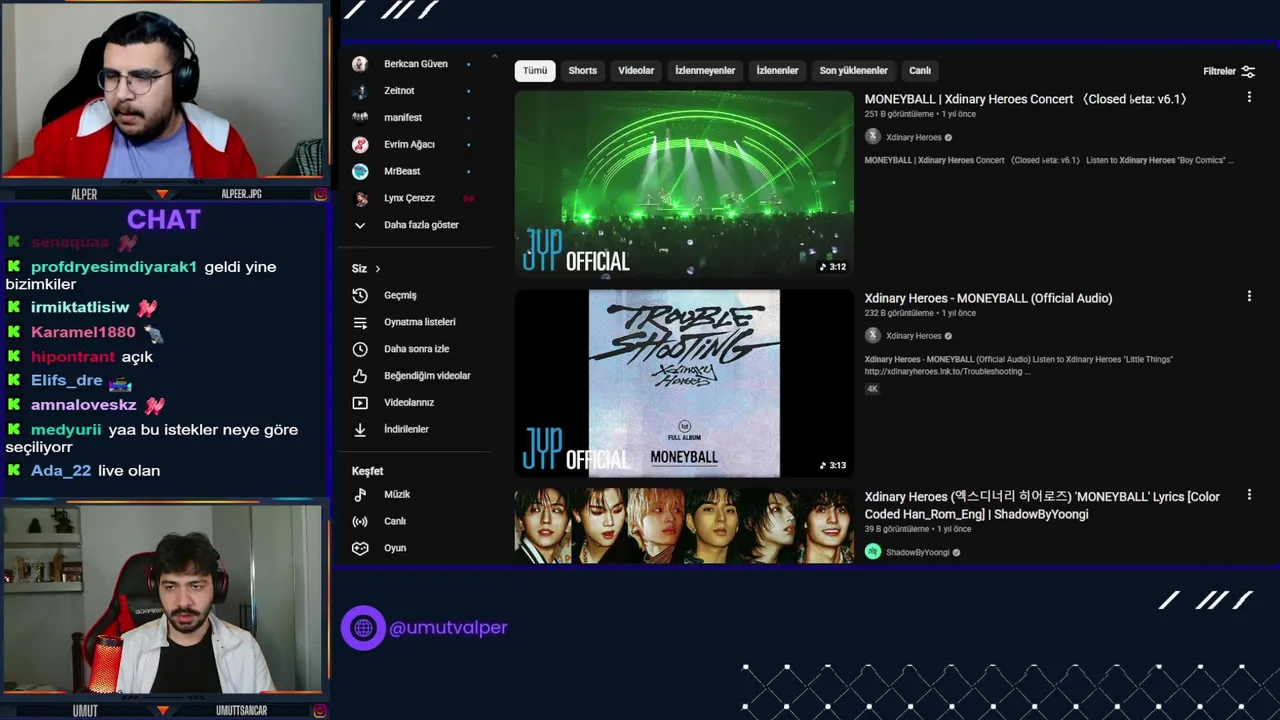Image resolution: width=1280 pixels, height=720 pixels.
Task: Click the Filtreler button label
Action: coord(1219,71)
